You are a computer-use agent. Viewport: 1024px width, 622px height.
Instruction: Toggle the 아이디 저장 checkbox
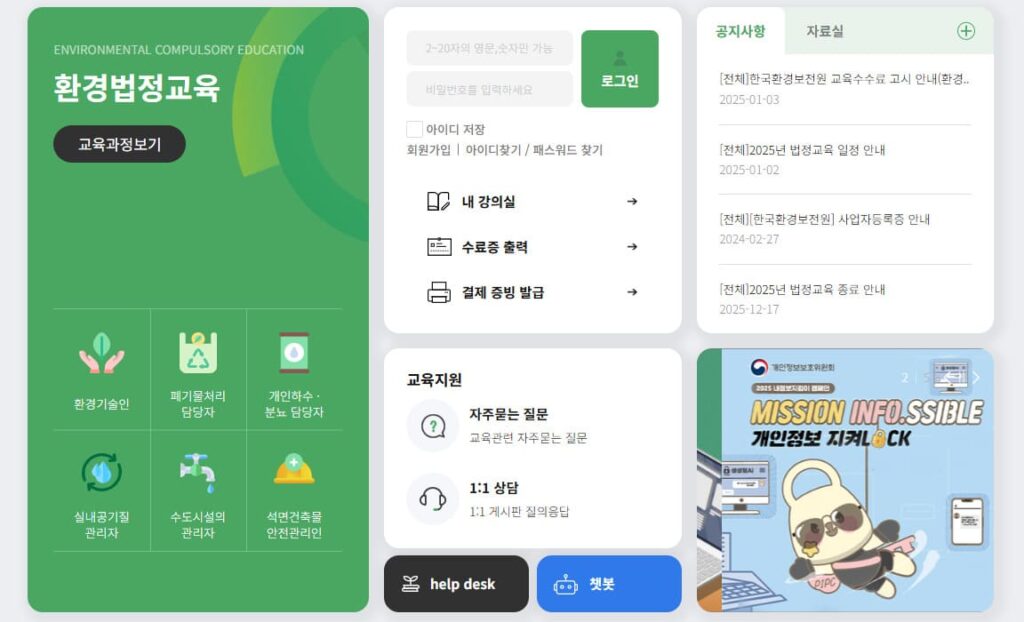(414, 129)
